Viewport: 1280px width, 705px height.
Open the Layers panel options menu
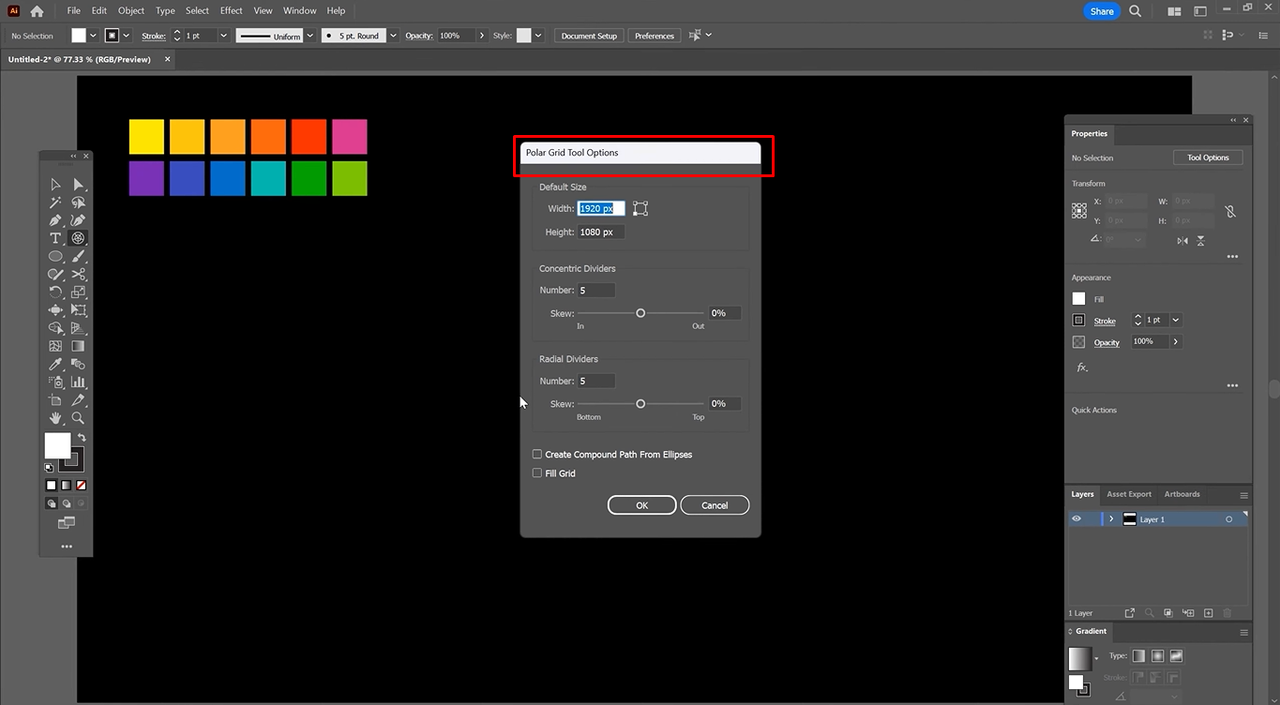(x=1244, y=495)
